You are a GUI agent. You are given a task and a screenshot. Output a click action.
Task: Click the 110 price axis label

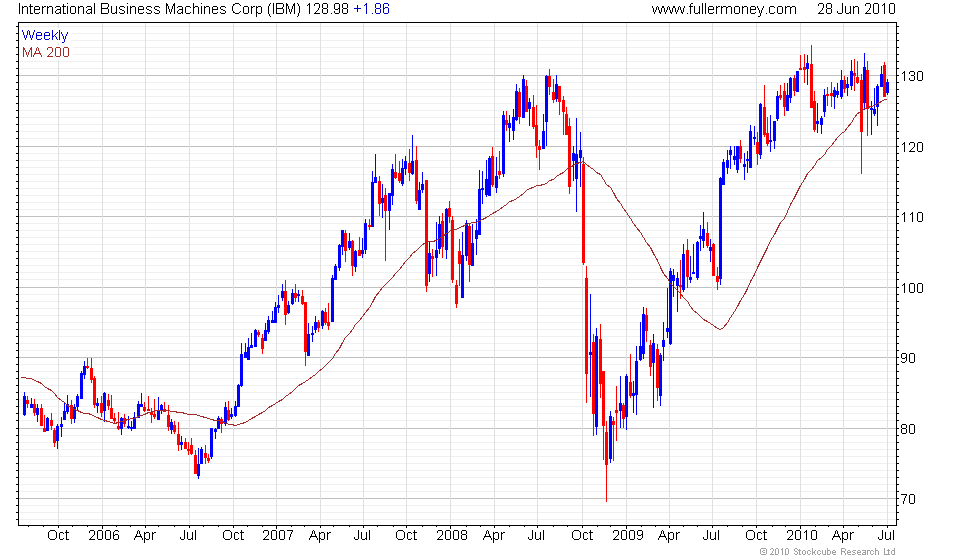912,218
